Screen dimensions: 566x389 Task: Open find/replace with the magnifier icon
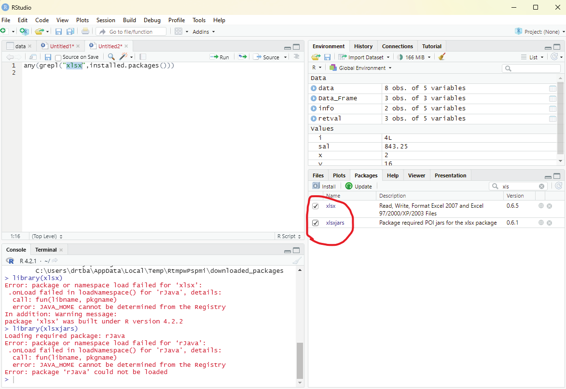(111, 57)
